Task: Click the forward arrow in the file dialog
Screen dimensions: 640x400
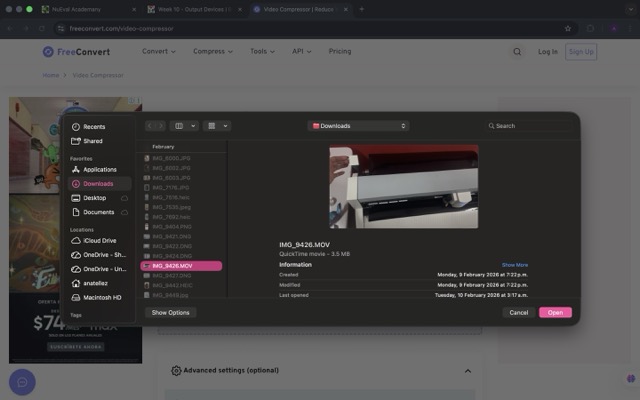Action: click(x=160, y=126)
